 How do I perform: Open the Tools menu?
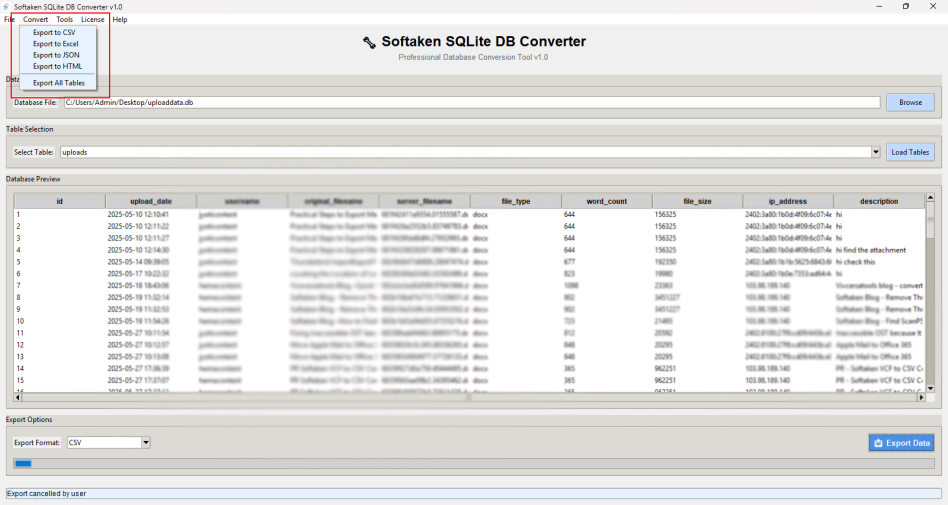[x=64, y=19]
